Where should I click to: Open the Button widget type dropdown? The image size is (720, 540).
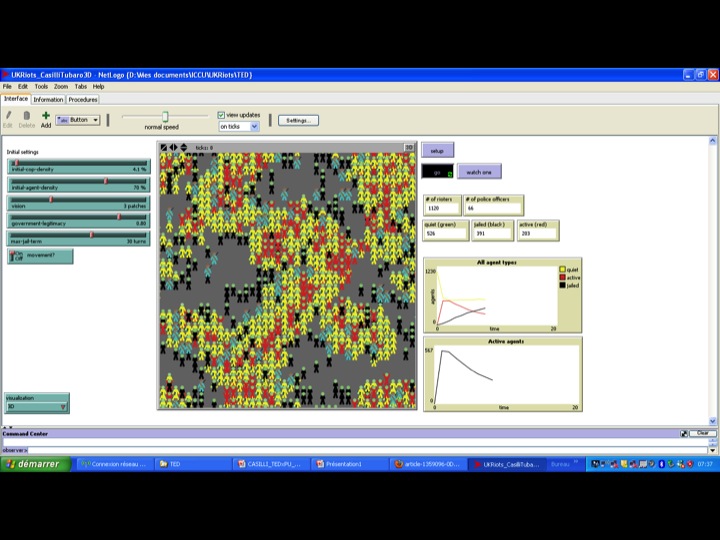pyautogui.click(x=78, y=120)
